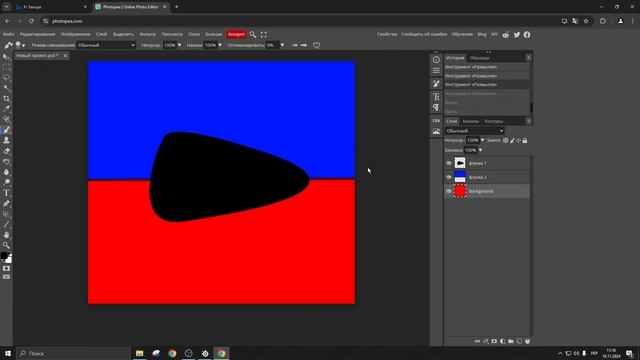Switch to the Каналы tab

[x=471, y=121]
